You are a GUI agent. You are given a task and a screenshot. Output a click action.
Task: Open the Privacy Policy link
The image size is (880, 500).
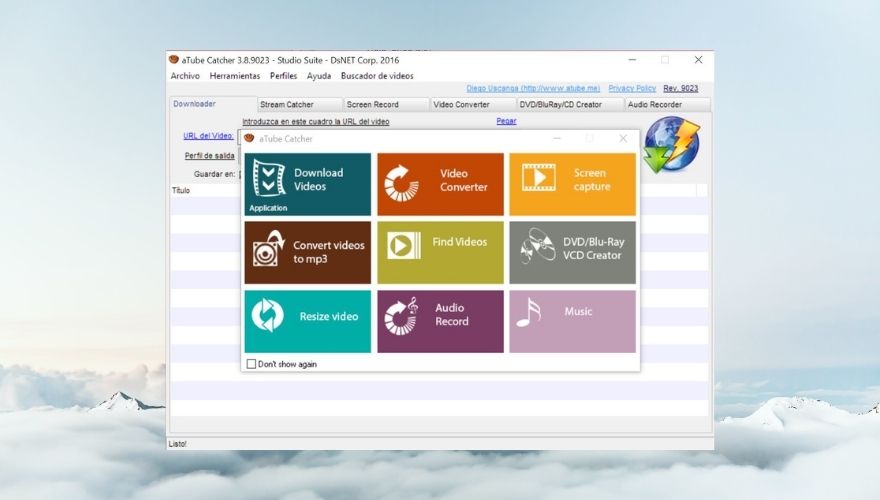632,89
